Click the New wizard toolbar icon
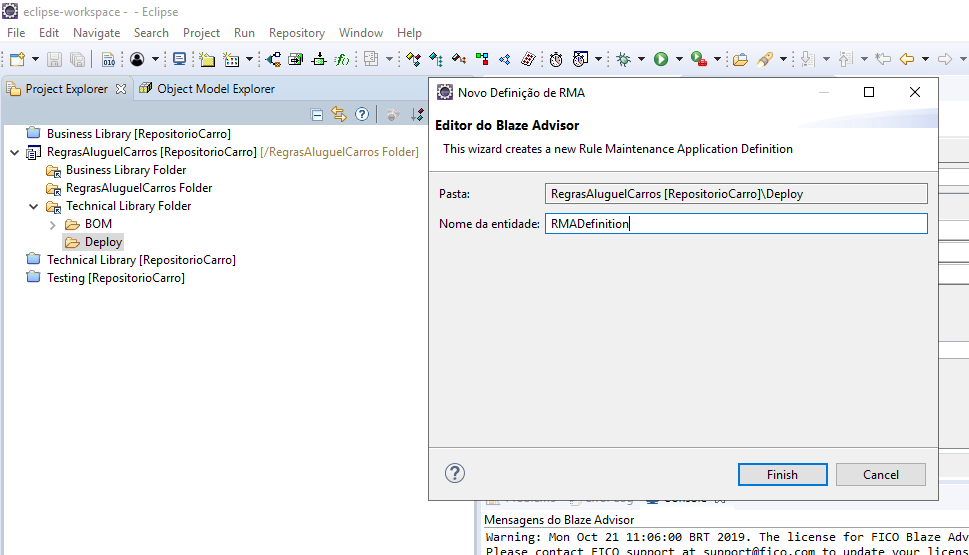969x555 pixels. pyautogui.click(x=17, y=59)
